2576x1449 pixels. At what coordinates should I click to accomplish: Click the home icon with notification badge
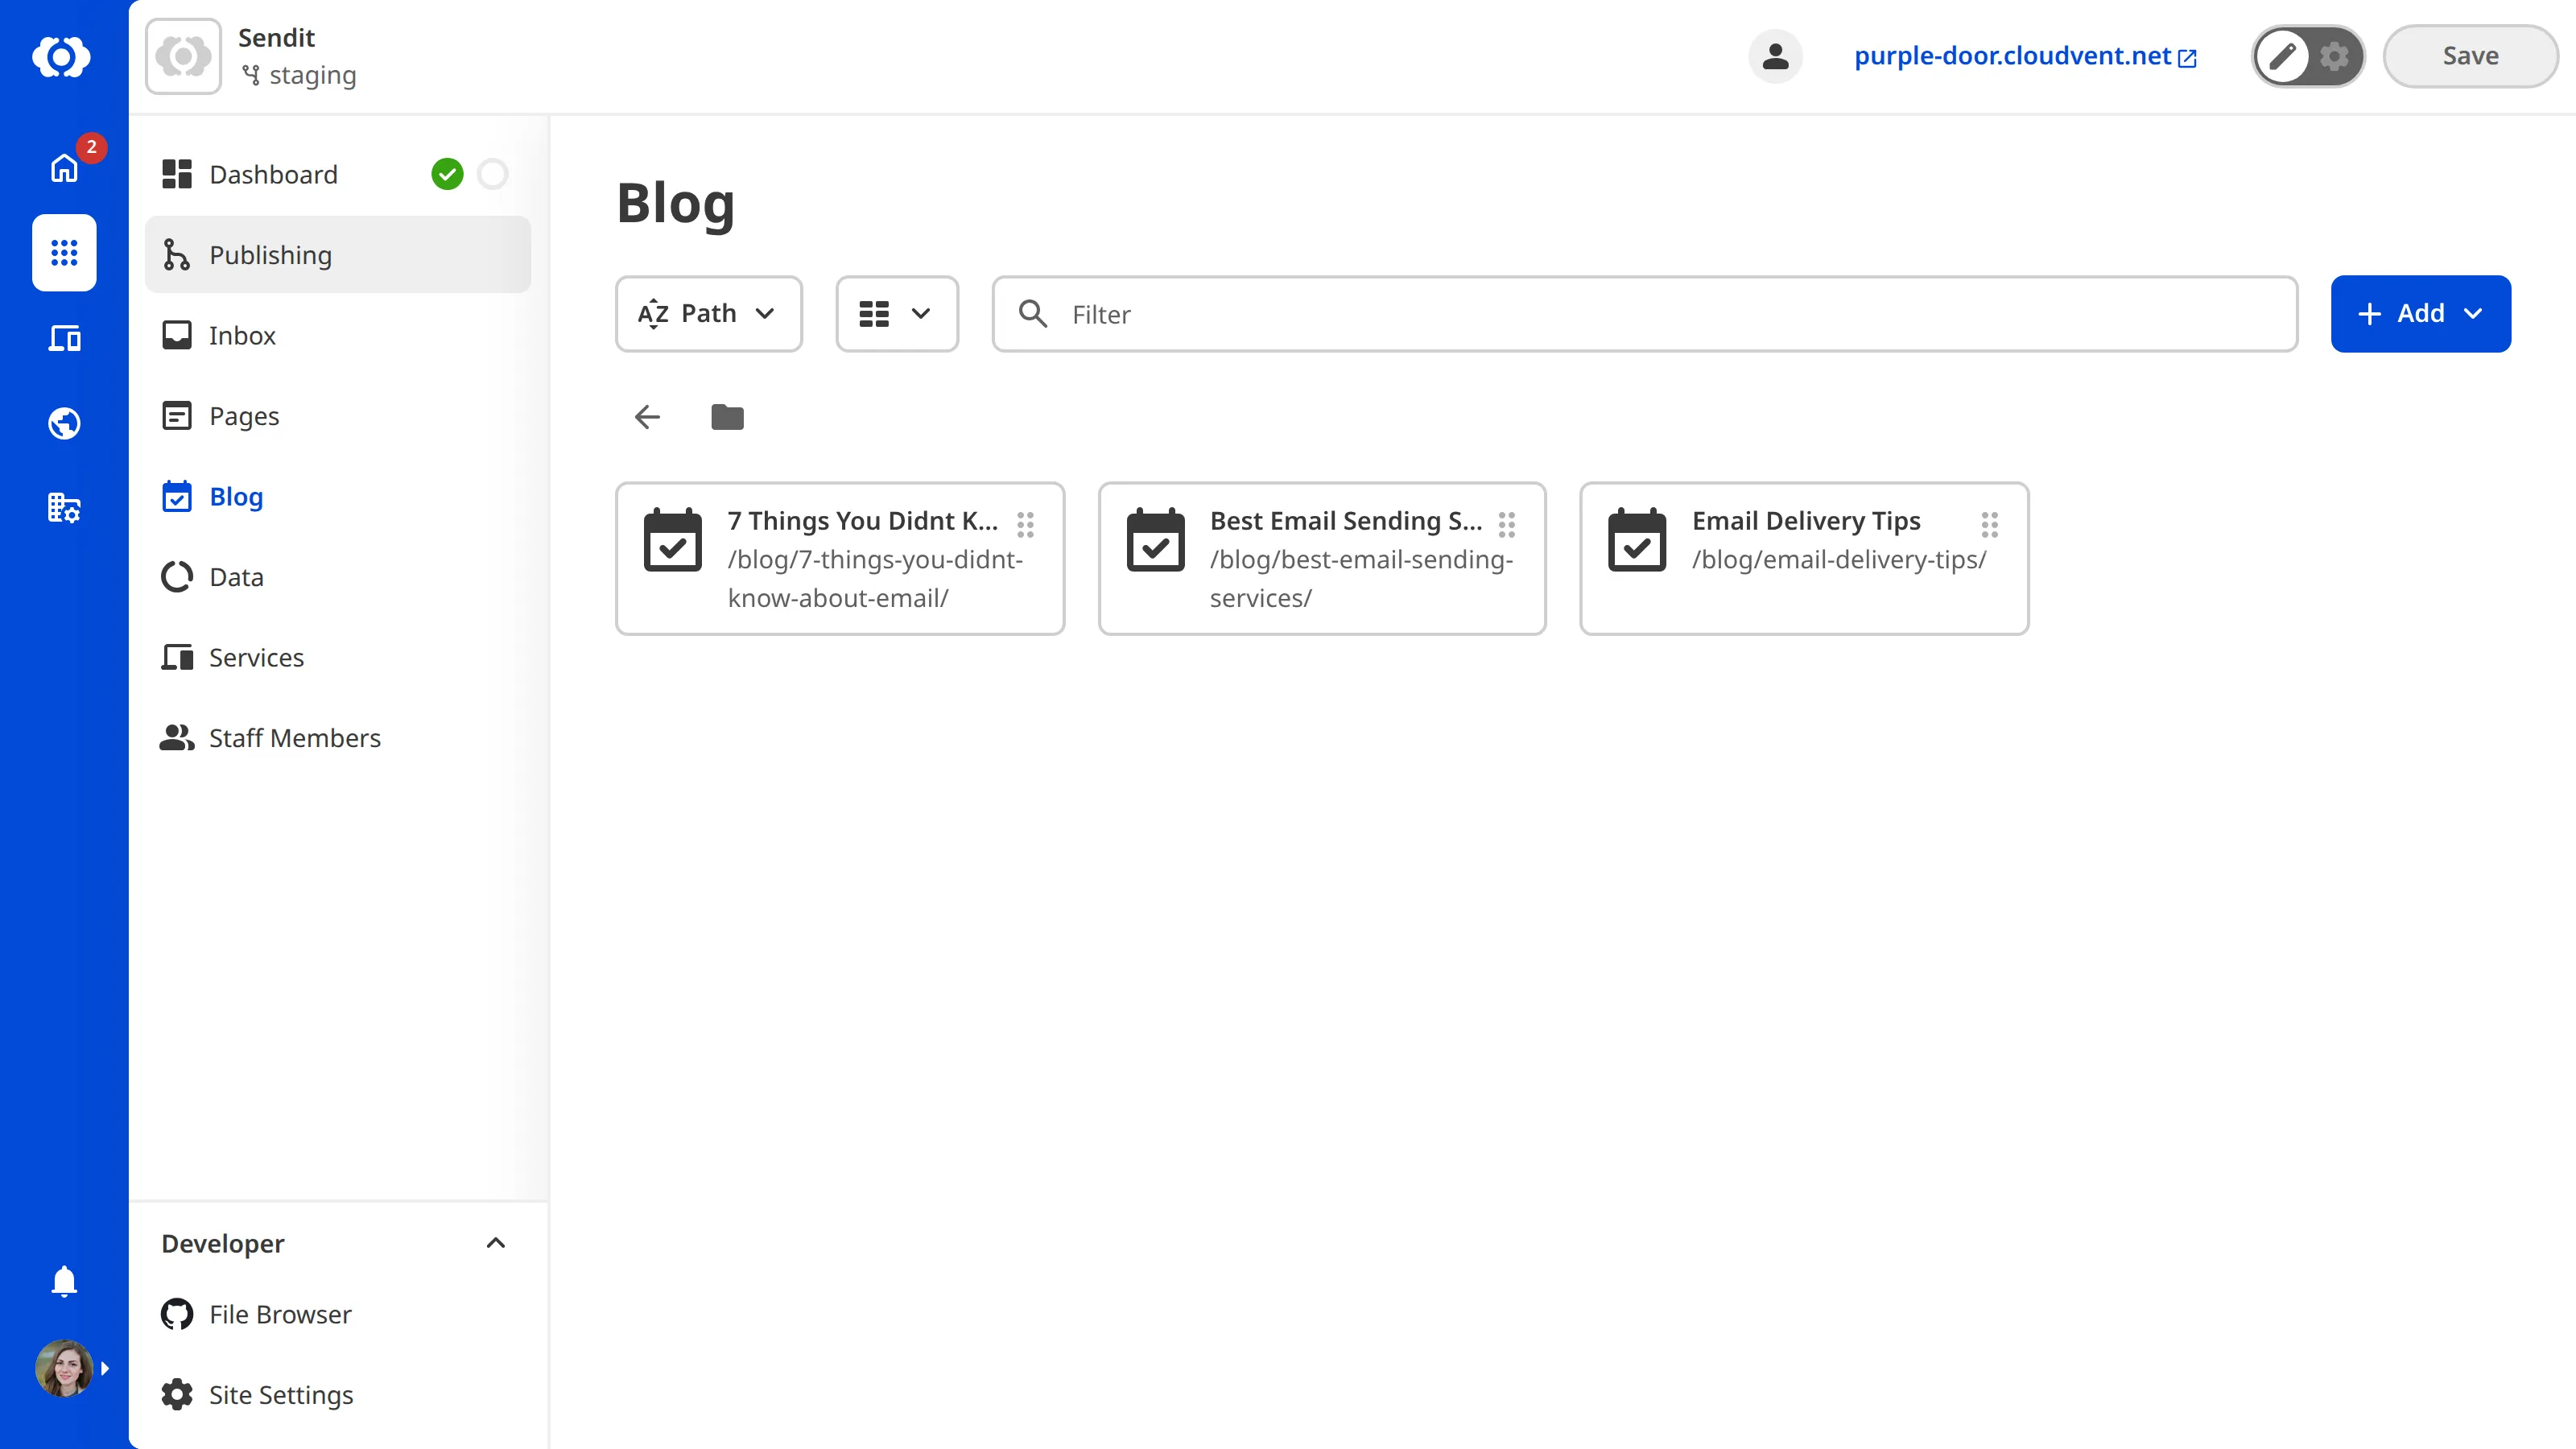pyautogui.click(x=64, y=167)
